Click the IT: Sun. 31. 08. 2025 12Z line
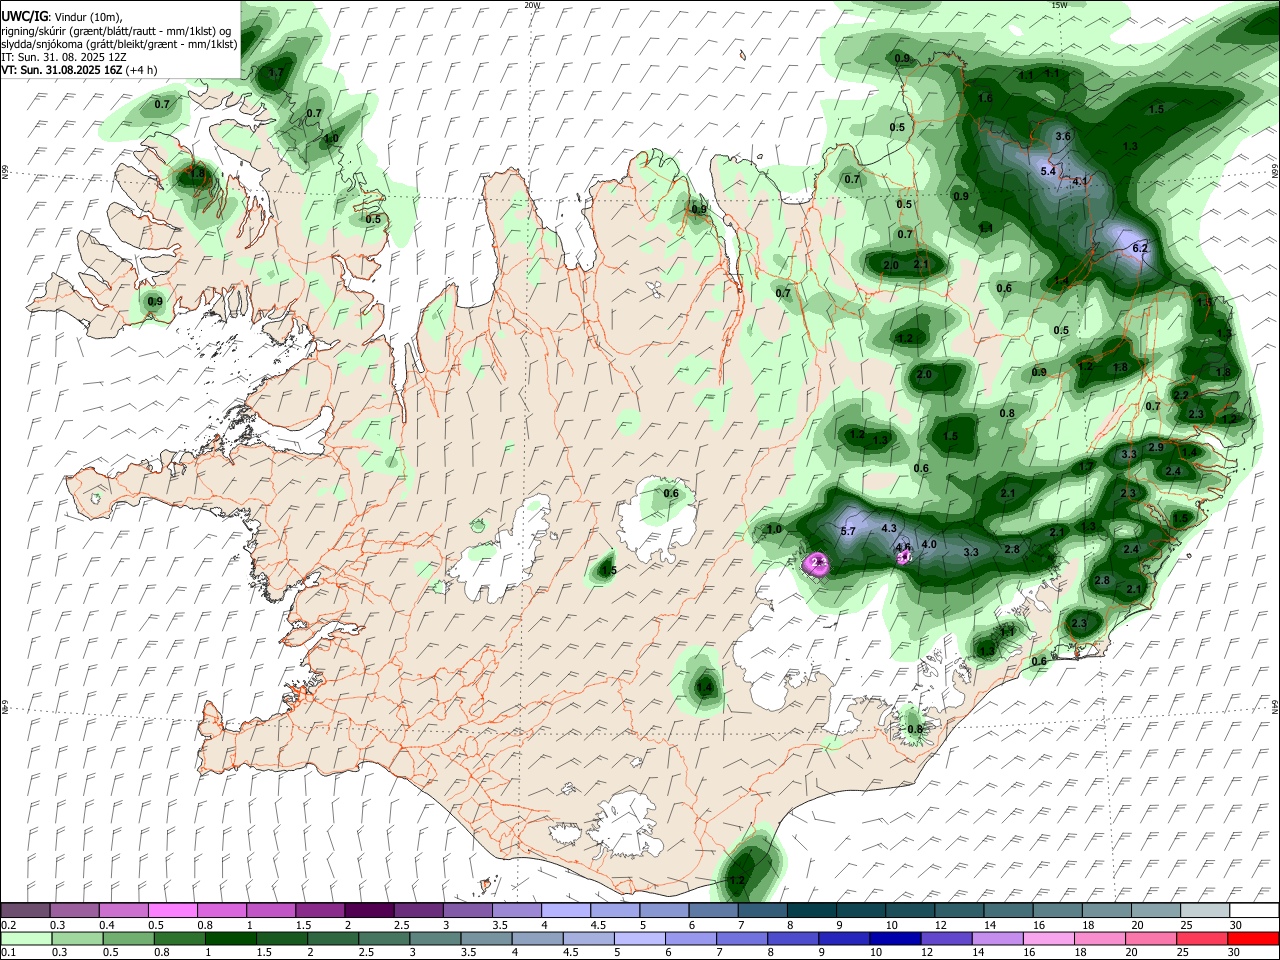The image size is (1280, 960). (x=64, y=57)
